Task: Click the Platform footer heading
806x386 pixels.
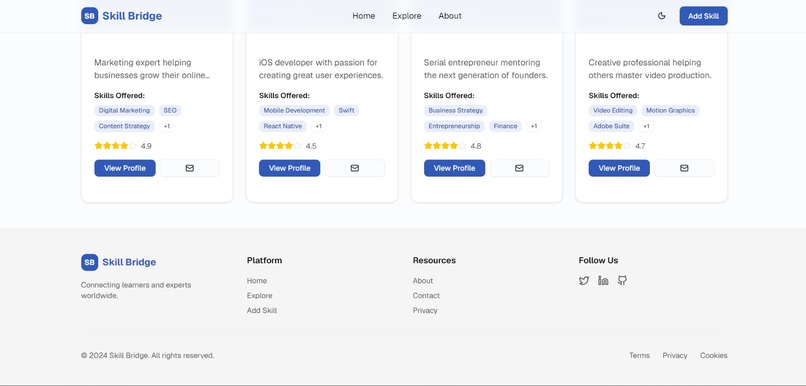Action: [x=264, y=261]
